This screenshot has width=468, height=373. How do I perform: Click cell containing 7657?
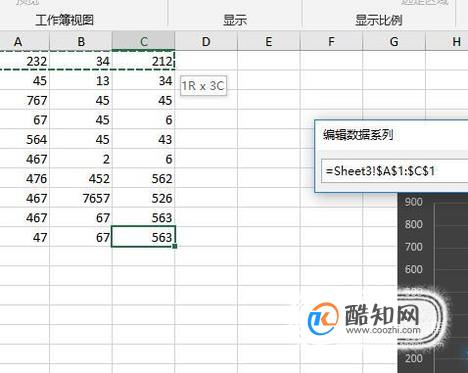click(x=81, y=198)
